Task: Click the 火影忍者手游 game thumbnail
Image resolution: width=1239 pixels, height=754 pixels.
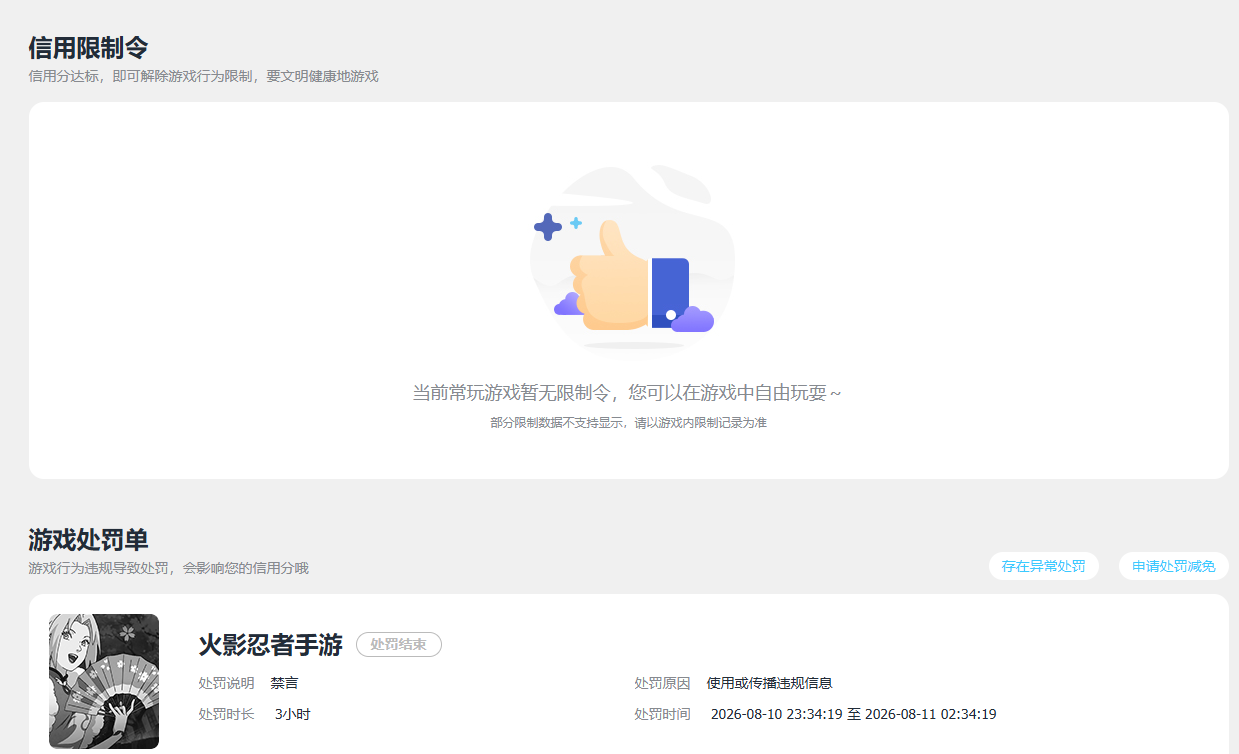Action: point(104,681)
